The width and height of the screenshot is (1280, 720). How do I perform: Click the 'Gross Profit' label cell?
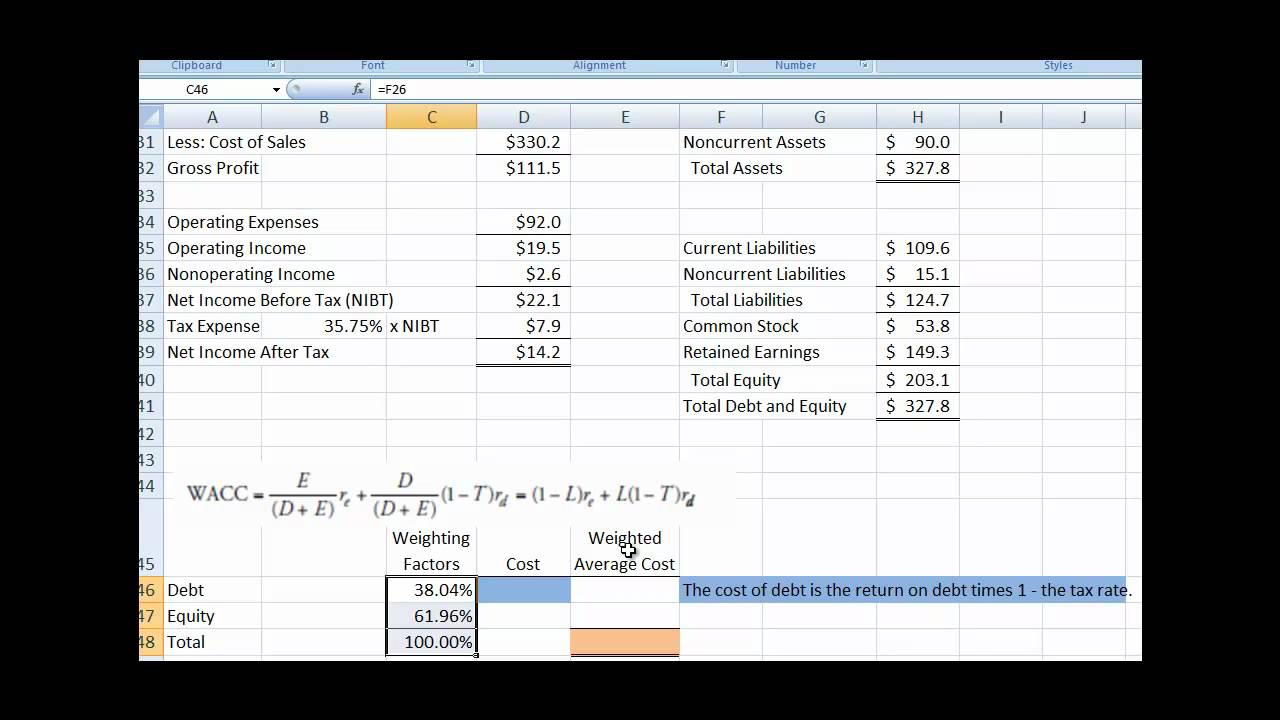(212, 168)
